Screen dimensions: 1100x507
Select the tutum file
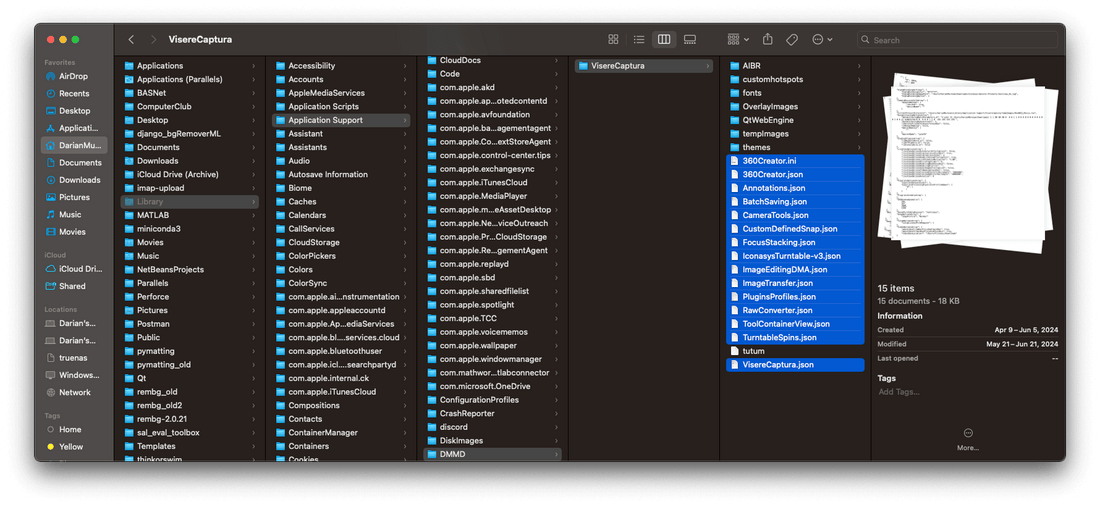click(796, 351)
